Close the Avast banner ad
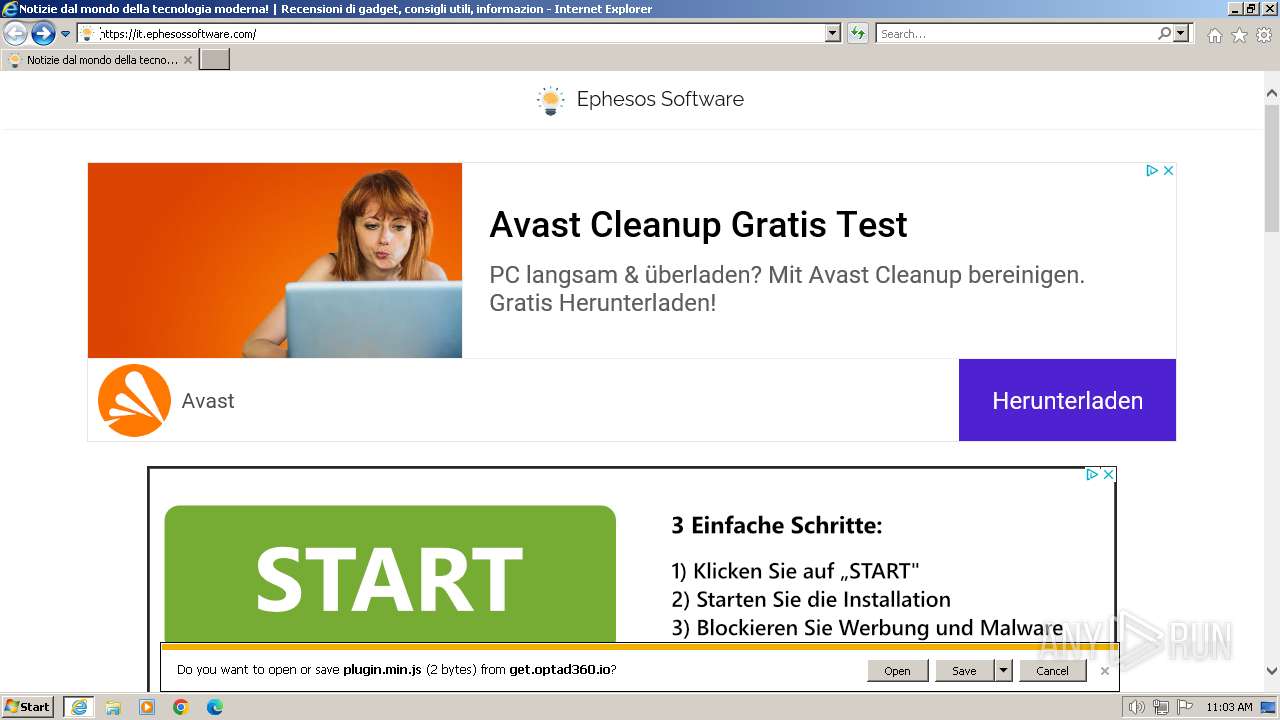 tap(1168, 171)
